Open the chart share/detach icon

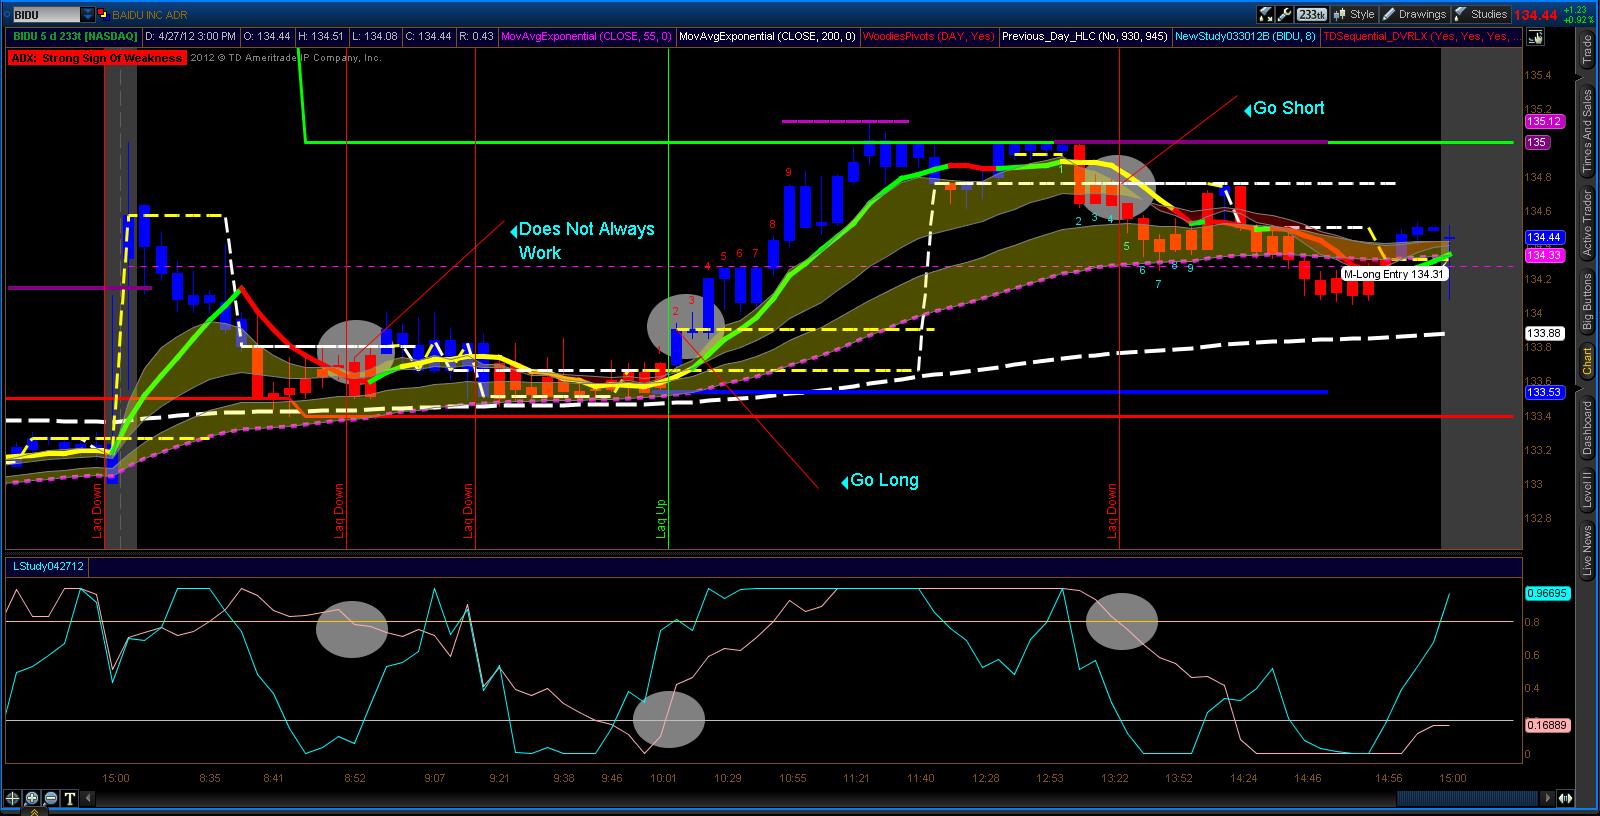[x=1265, y=14]
